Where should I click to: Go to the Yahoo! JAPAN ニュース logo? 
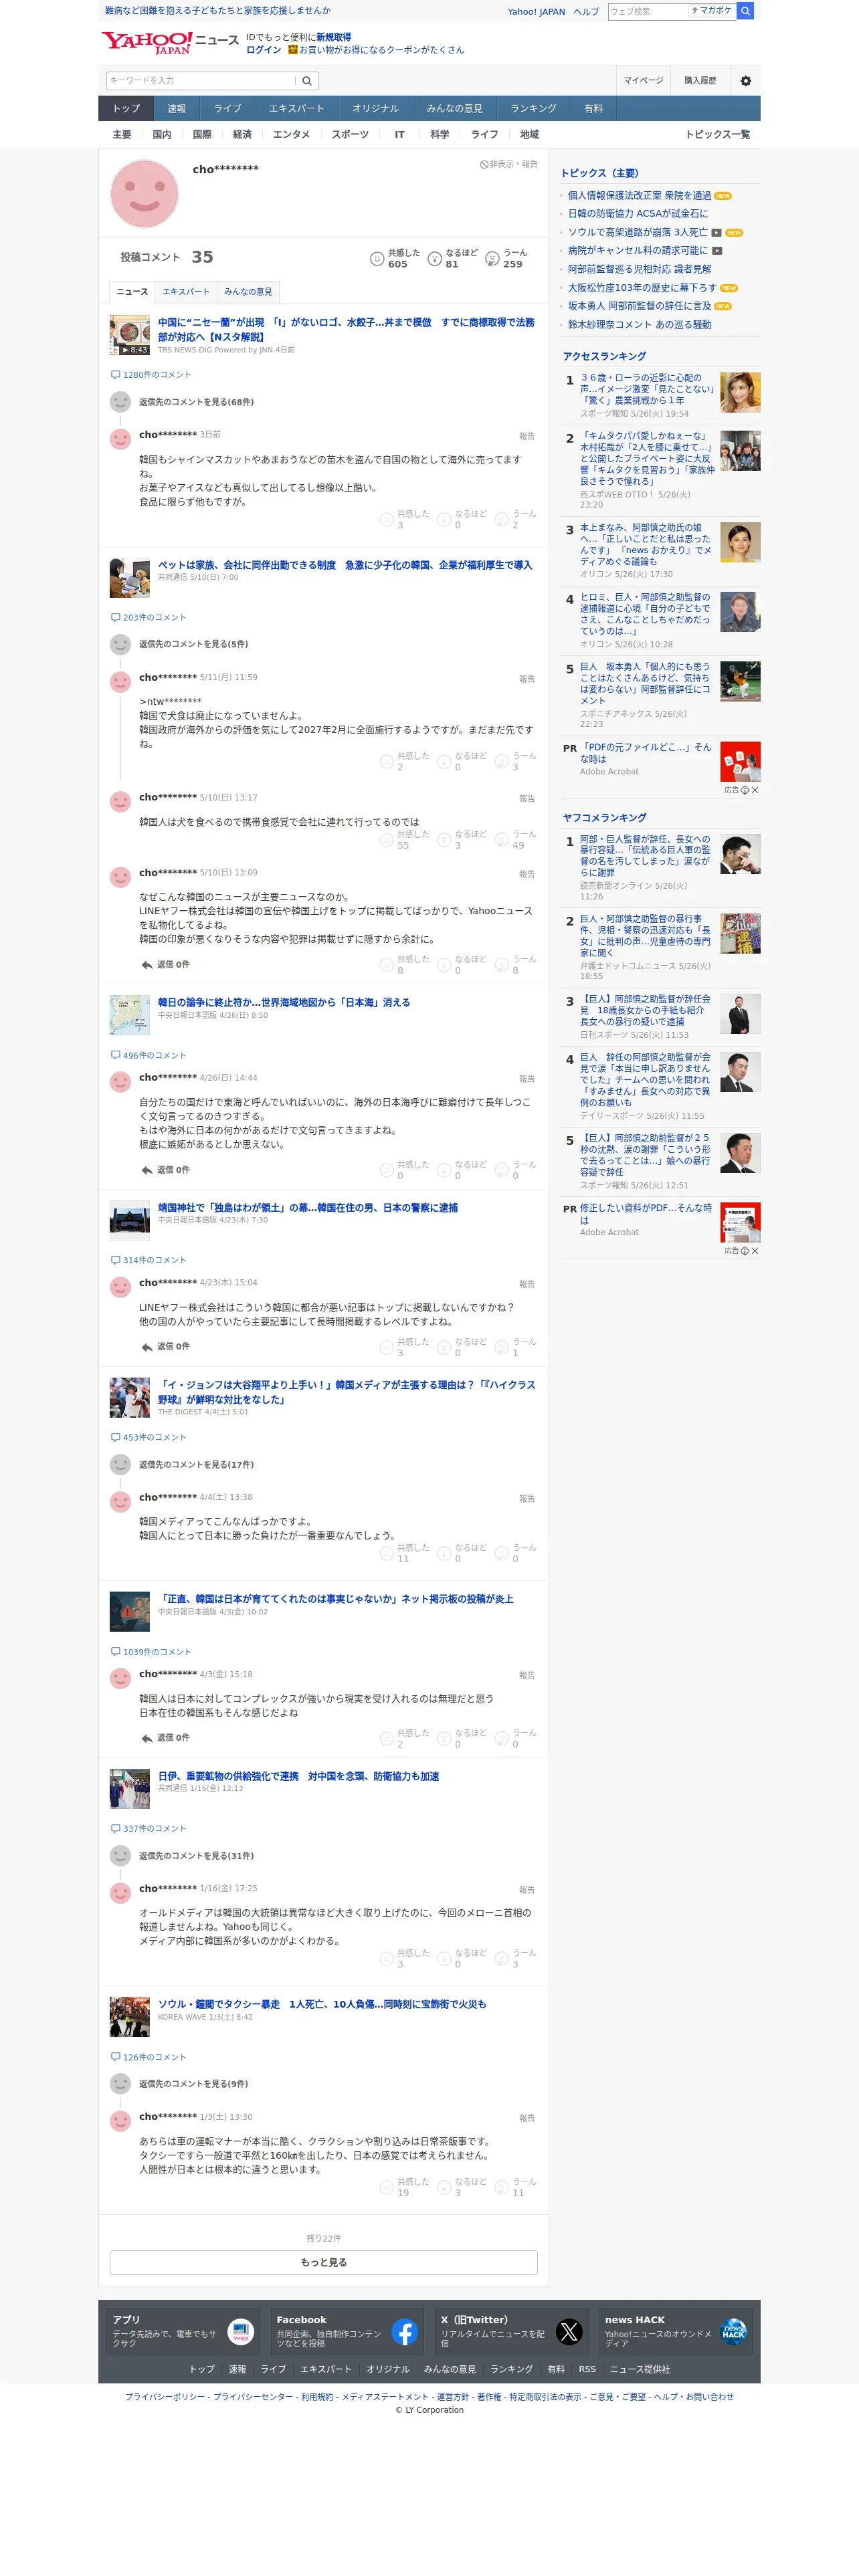[170, 42]
